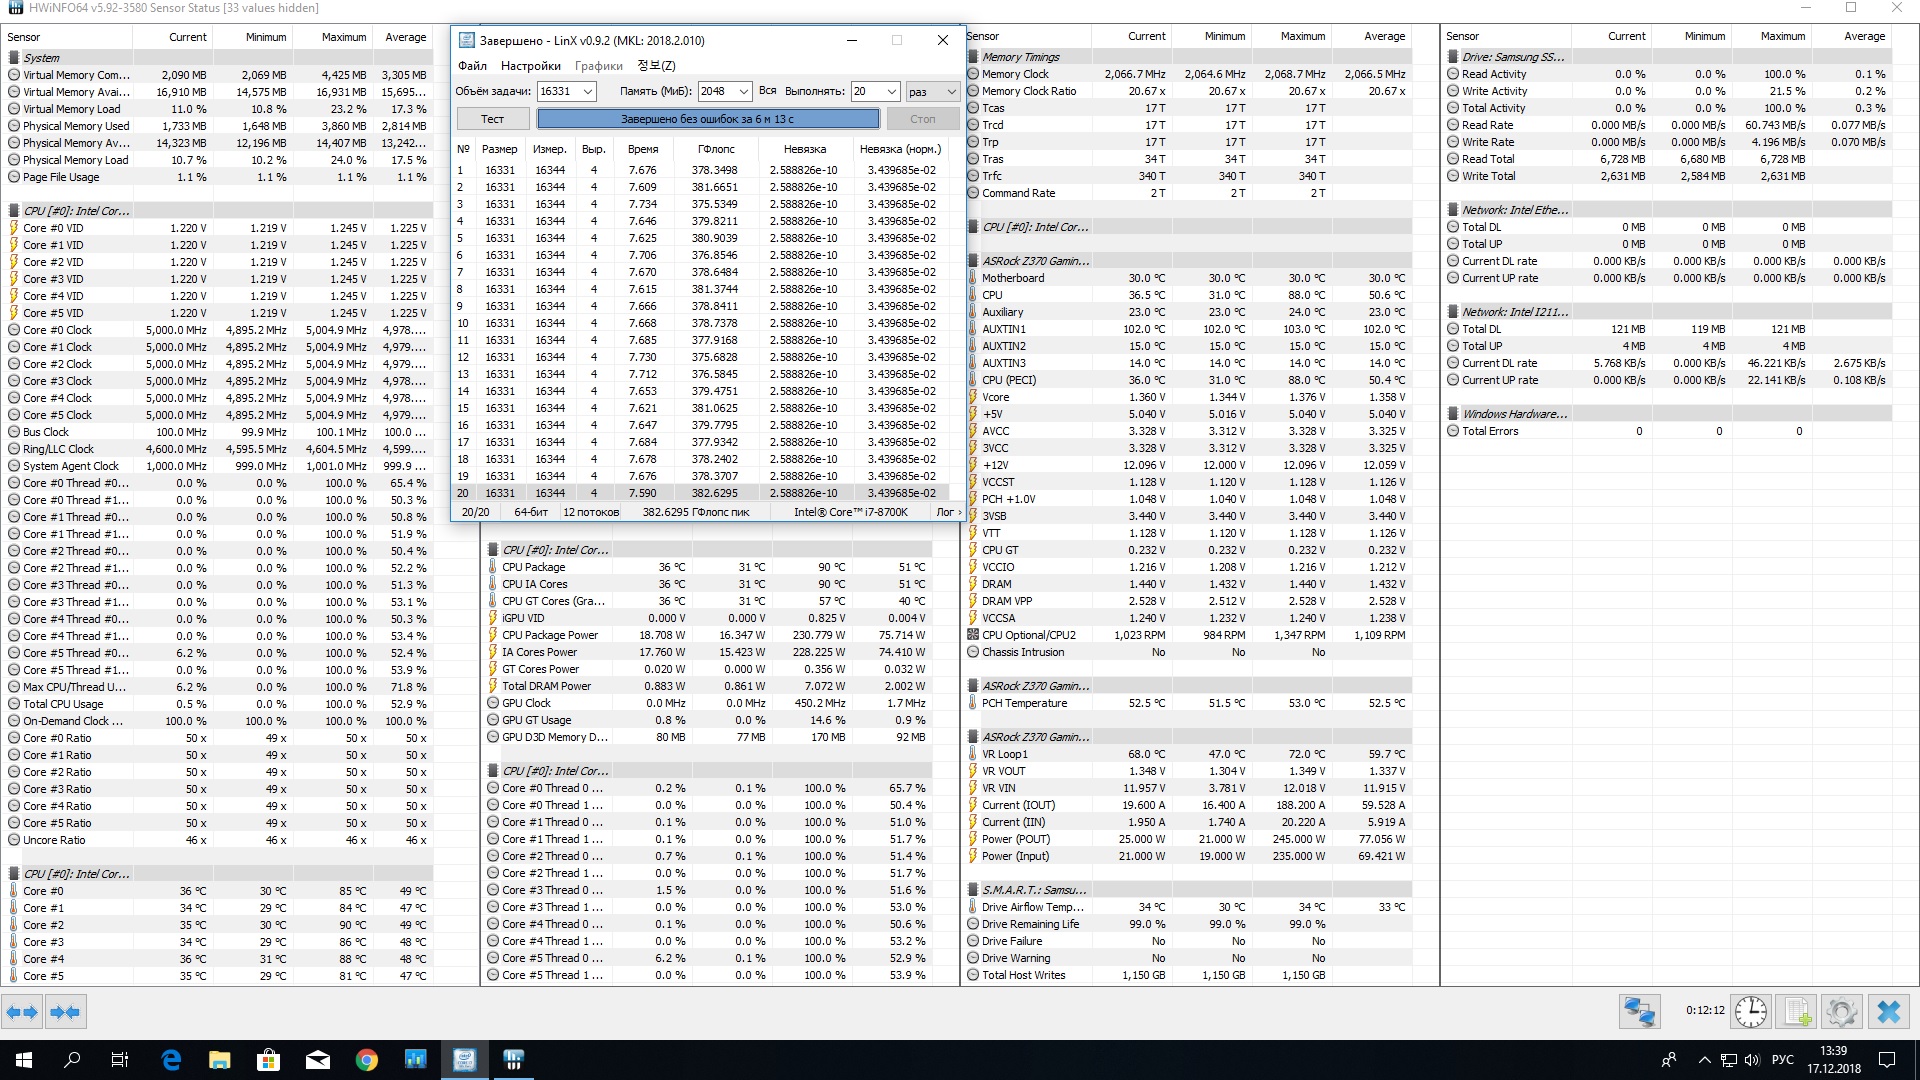1920x1080 pixels.
Task: Open the Файл menu in LinX
Action: click(x=472, y=66)
